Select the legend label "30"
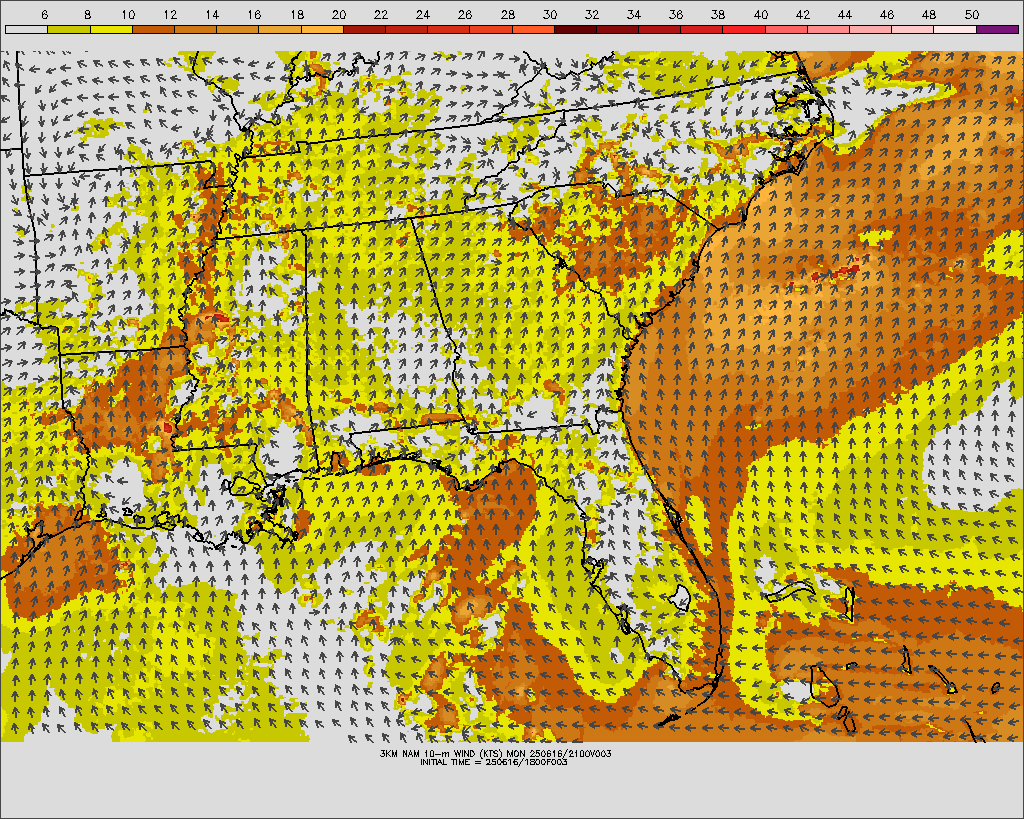 [x=550, y=14]
